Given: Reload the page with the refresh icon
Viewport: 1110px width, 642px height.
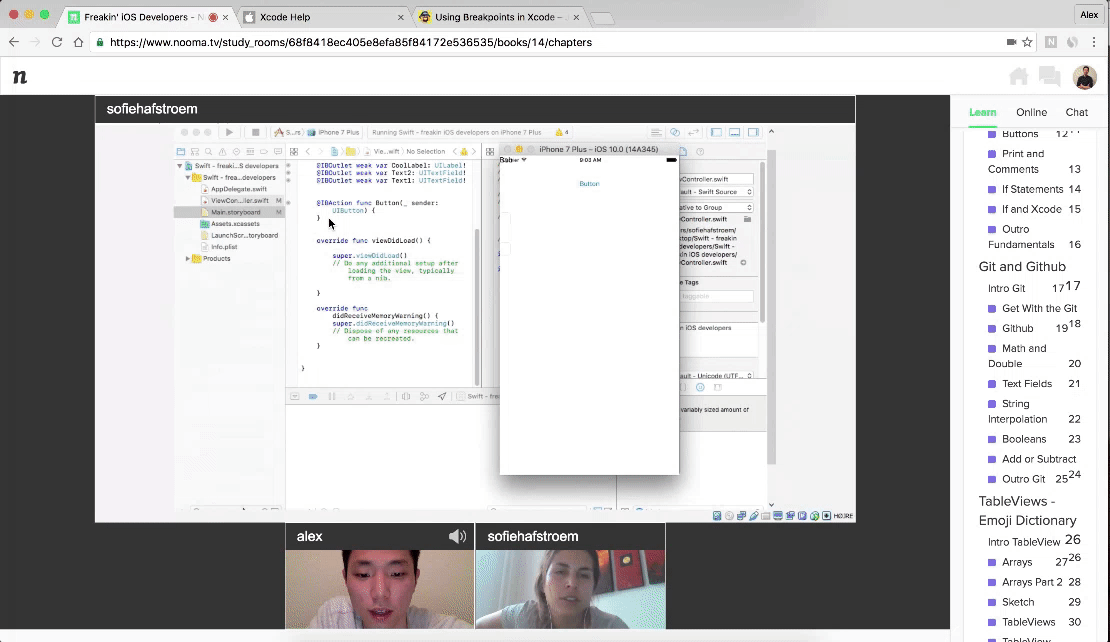Looking at the screenshot, I should click(x=57, y=42).
